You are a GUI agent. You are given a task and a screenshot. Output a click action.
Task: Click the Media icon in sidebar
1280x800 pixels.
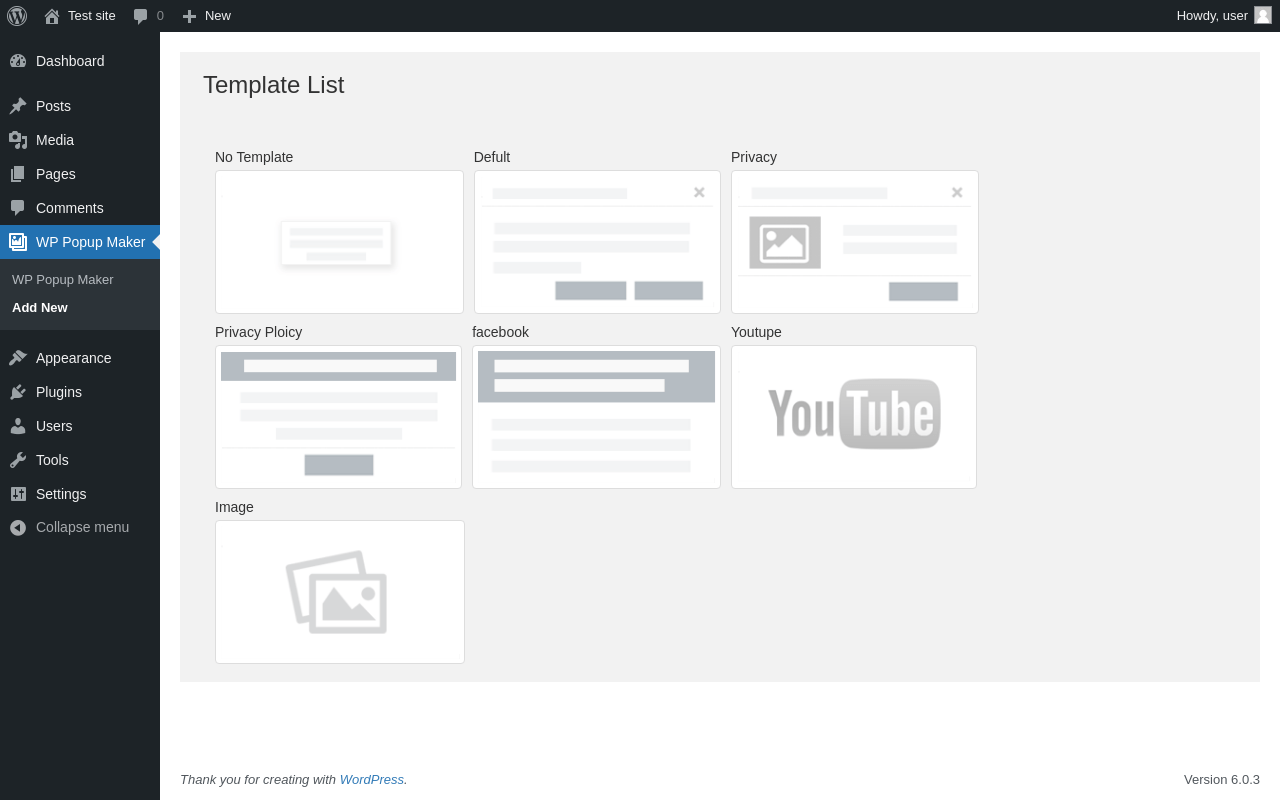click(x=18, y=140)
